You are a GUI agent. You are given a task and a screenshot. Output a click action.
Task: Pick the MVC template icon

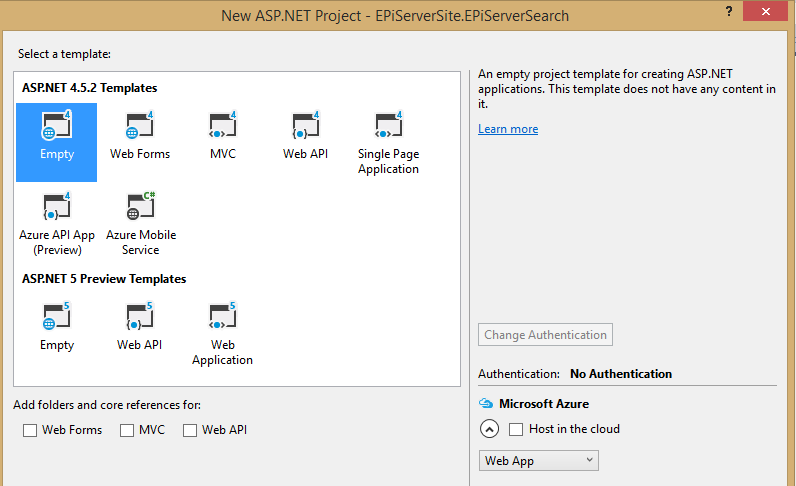(x=223, y=125)
